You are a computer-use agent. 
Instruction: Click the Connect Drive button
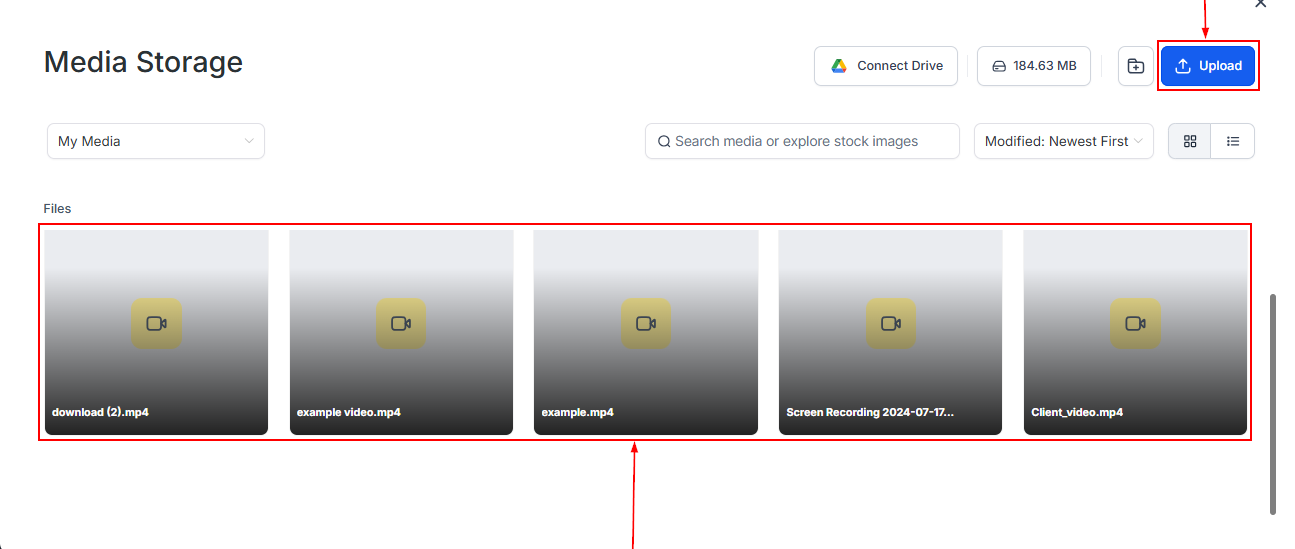pyautogui.click(x=885, y=66)
